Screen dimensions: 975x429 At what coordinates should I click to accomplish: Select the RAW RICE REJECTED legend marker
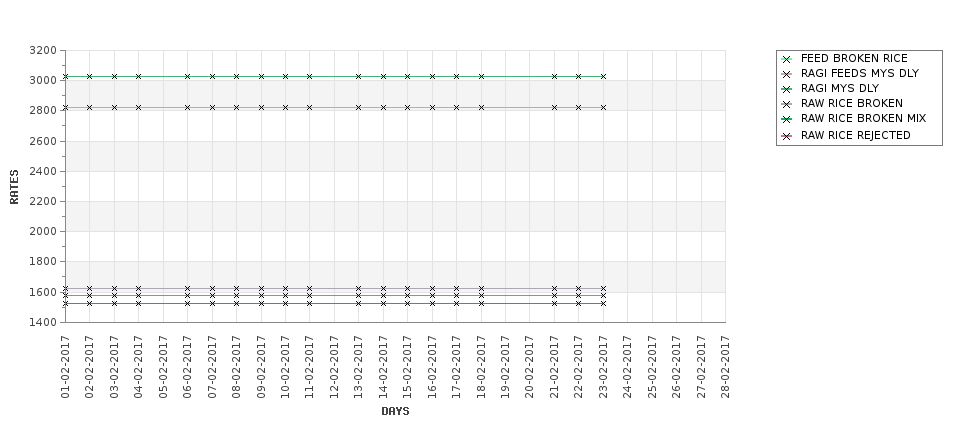click(787, 135)
